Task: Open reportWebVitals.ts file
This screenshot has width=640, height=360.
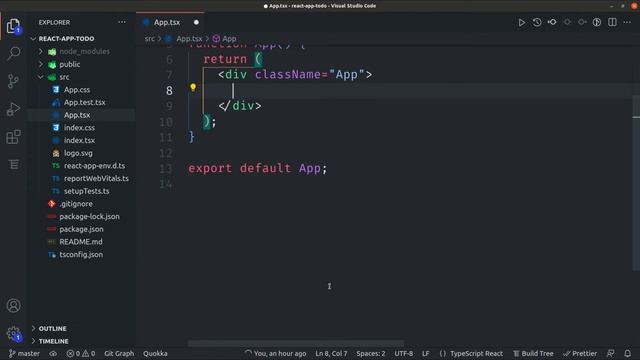Action: [x=96, y=178]
